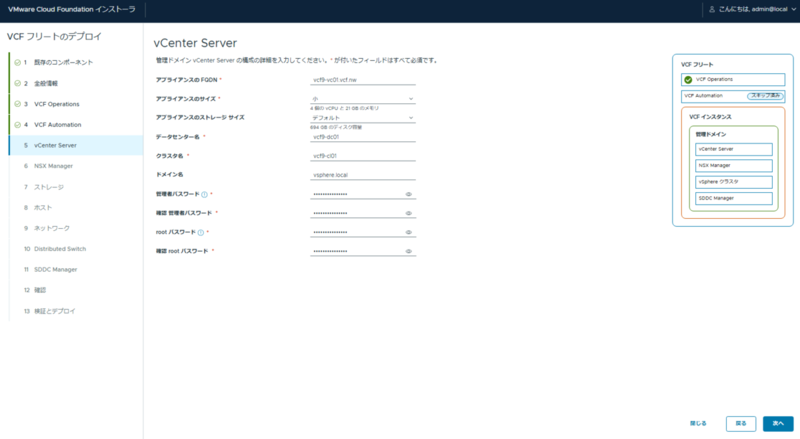Click the VCF Operations box in diagram
Image resolution: width=800 pixels, height=439 pixels.
(733, 80)
